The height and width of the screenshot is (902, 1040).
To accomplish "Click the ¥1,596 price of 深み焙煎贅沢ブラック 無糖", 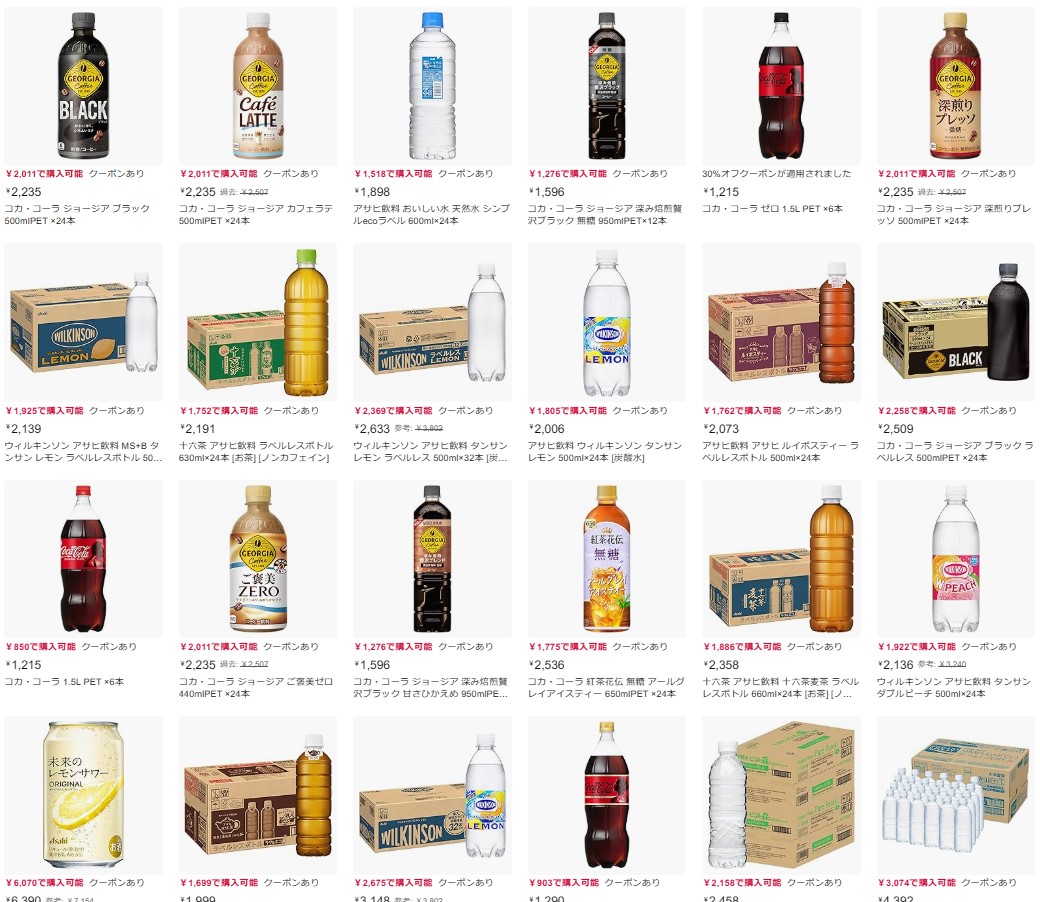I will click(547, 192).
